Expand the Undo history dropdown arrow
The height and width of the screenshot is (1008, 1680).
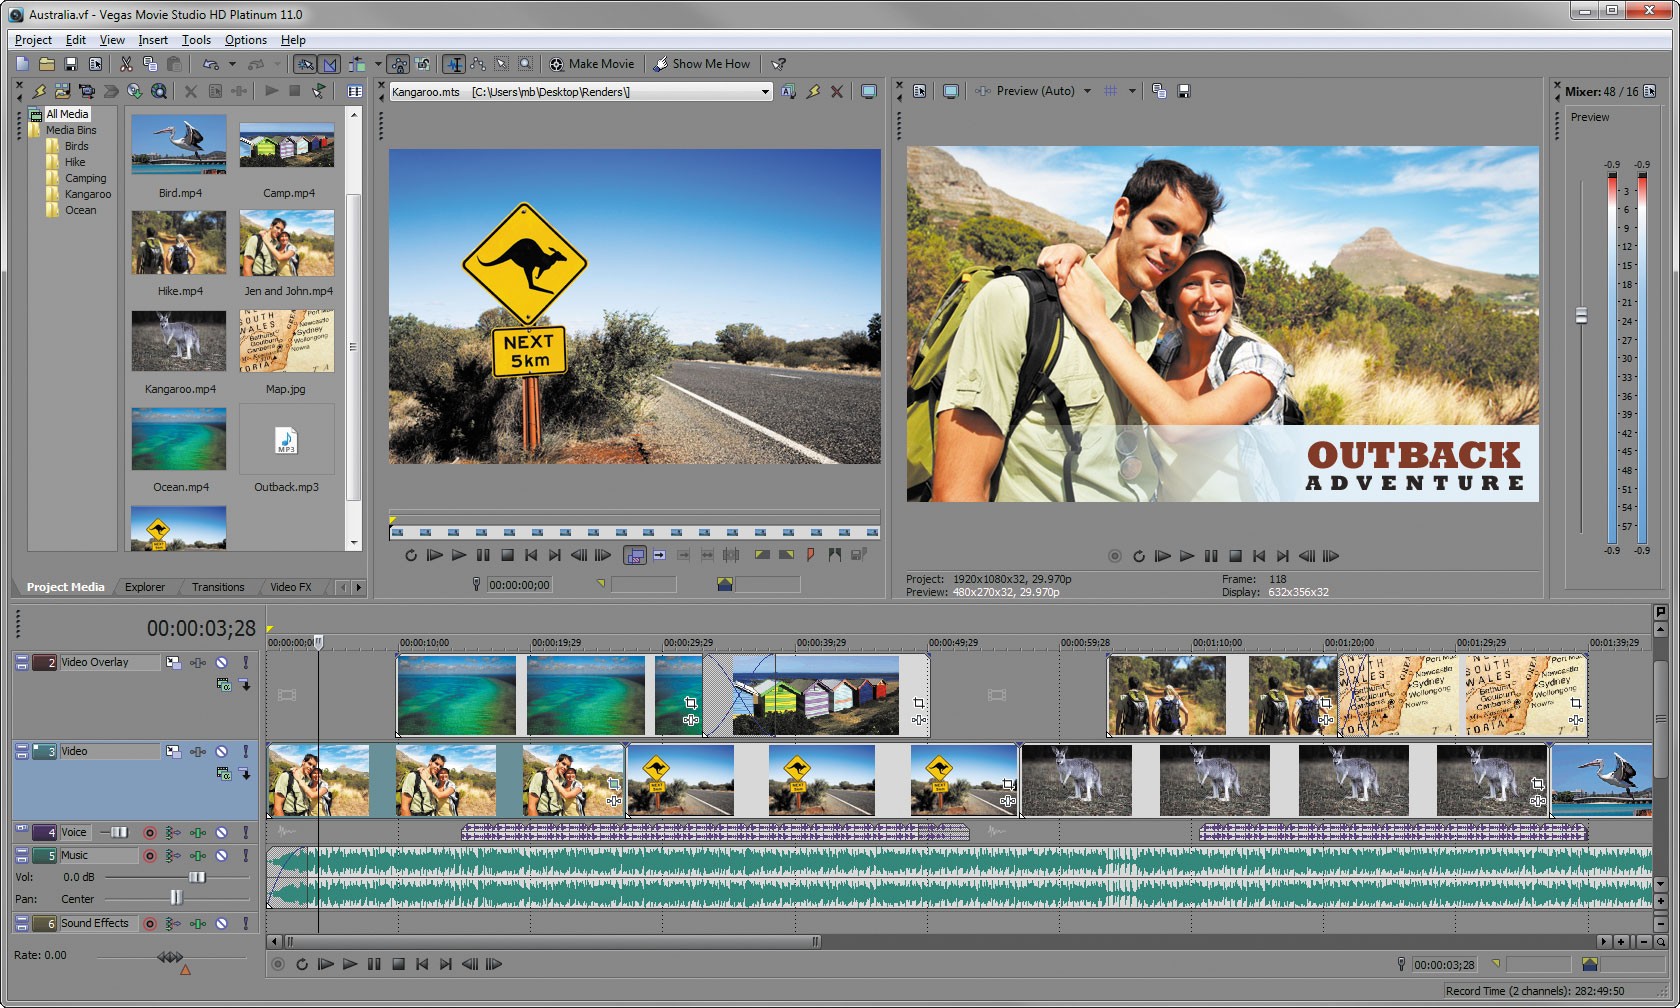click(232, 64)
